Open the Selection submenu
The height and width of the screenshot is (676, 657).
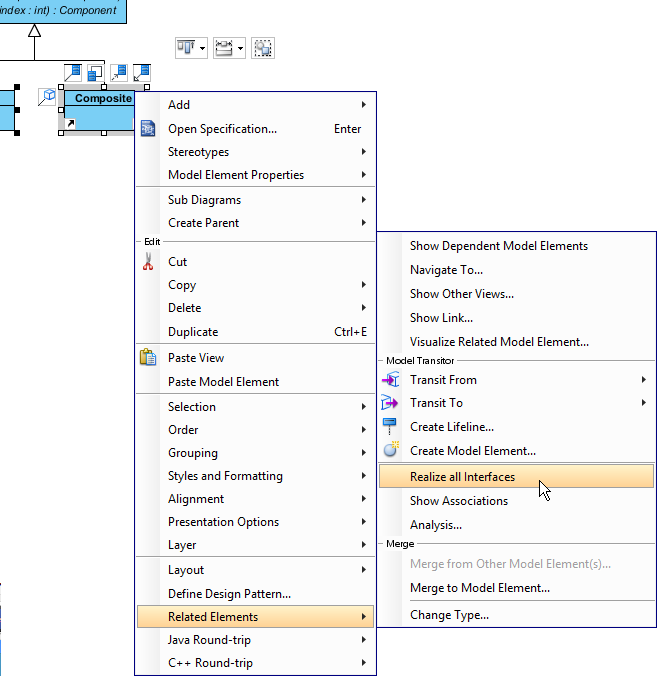(255, 407)
